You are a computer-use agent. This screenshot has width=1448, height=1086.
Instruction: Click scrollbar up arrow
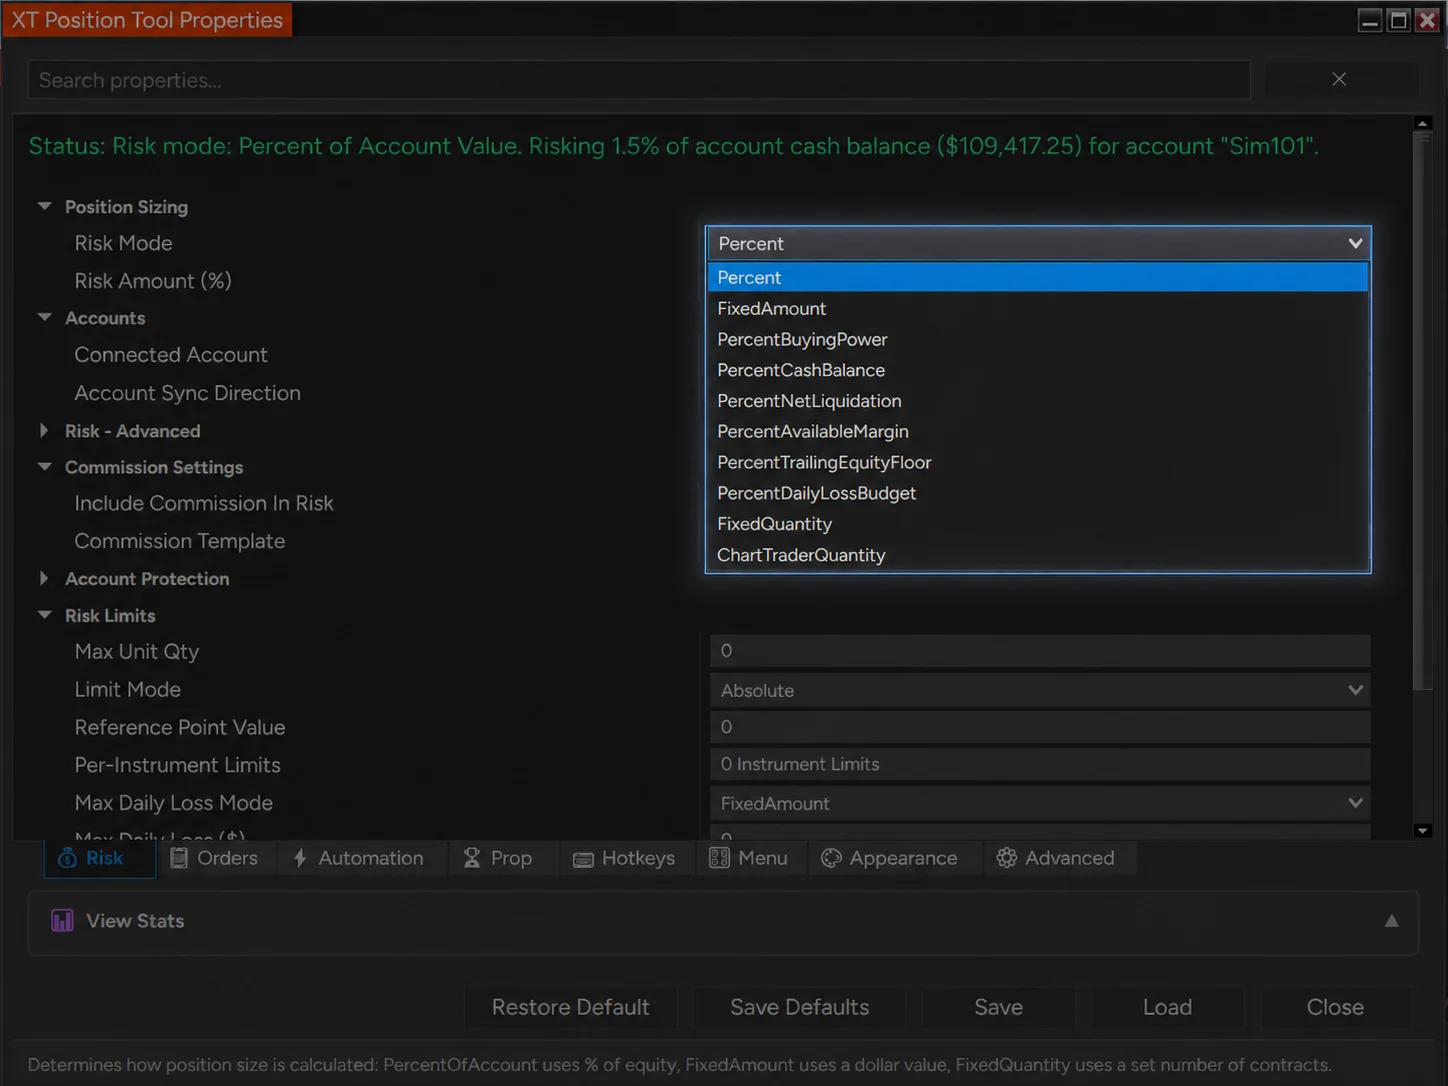[1423, 123]
